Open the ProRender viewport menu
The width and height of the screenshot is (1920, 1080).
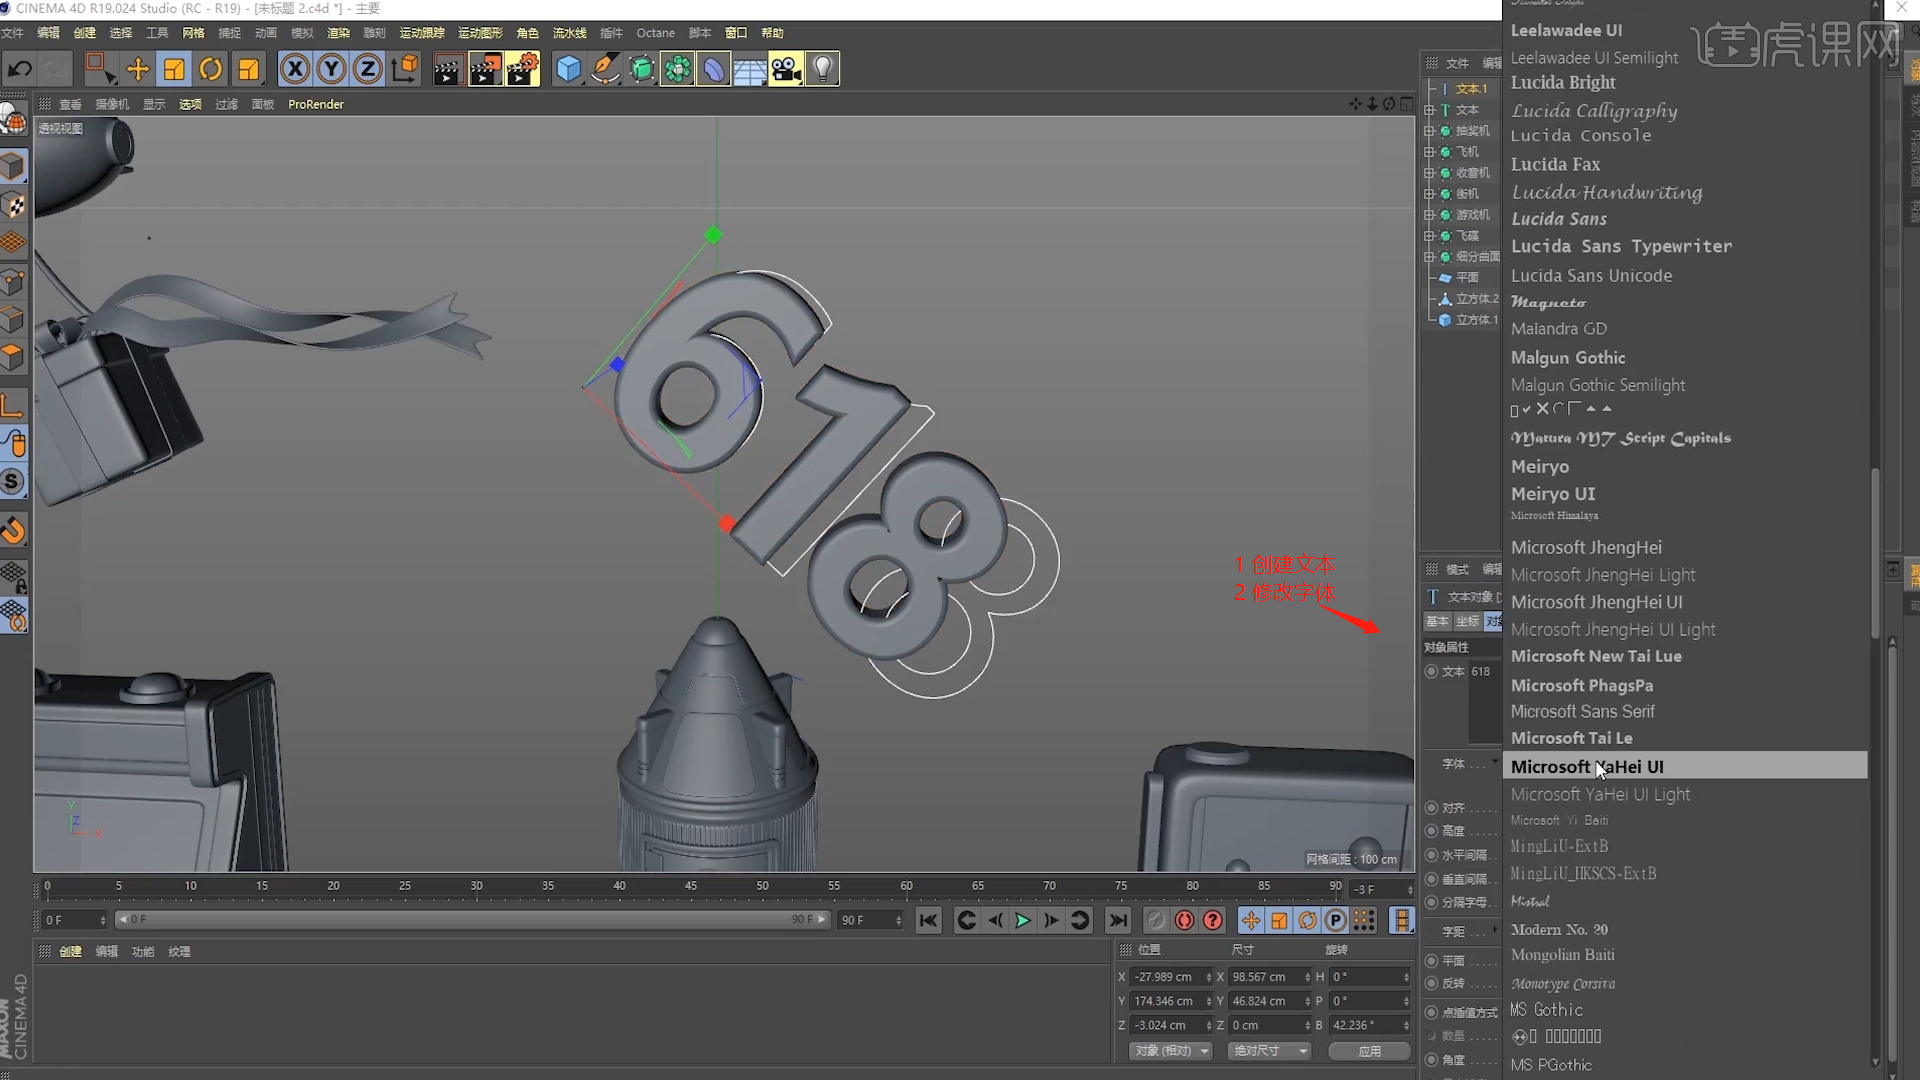point(315,104)
